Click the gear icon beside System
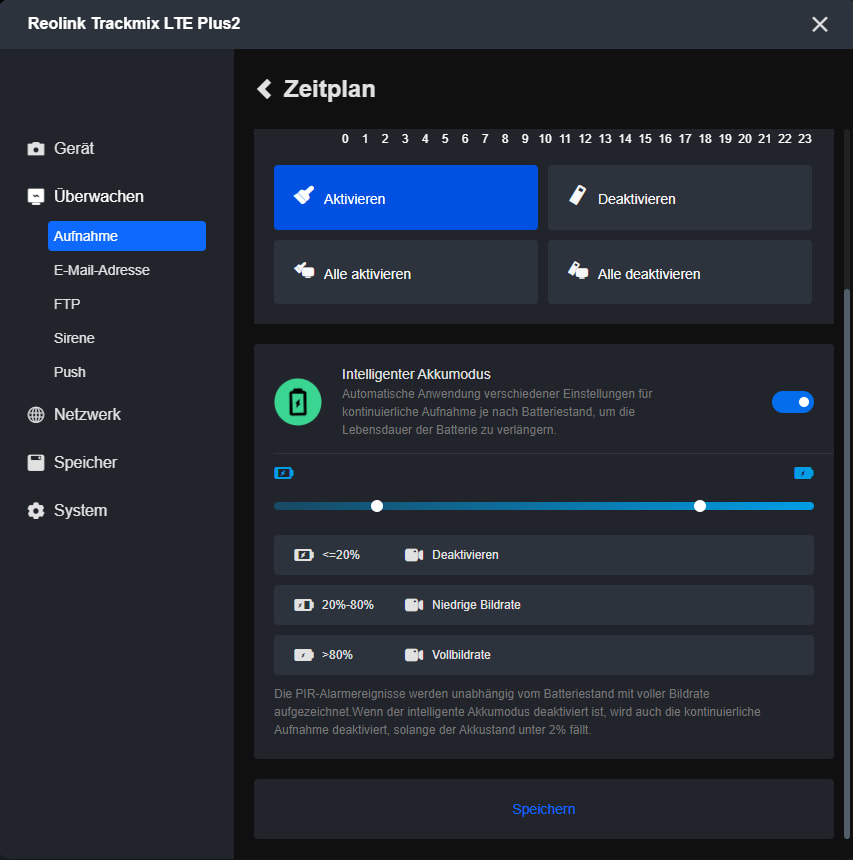Image resolution: width=853 pixels, height=860 pixels. pyautogui.click(x=36, y=511)
